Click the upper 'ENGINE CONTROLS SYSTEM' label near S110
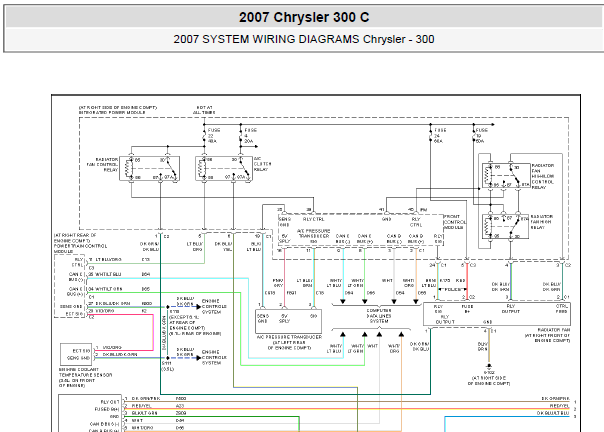This screenshot has height=432, width=604. [214, 306]
